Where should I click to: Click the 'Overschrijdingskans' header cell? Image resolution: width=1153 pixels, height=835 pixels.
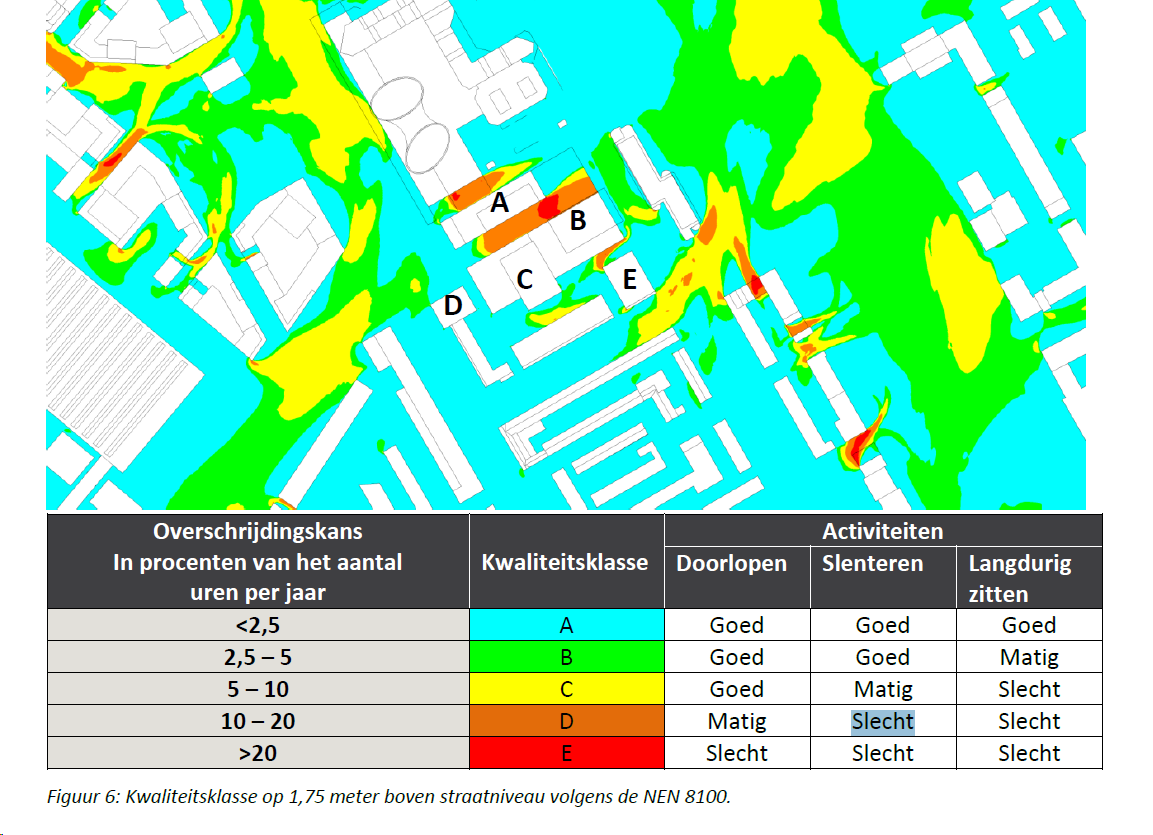258,562
